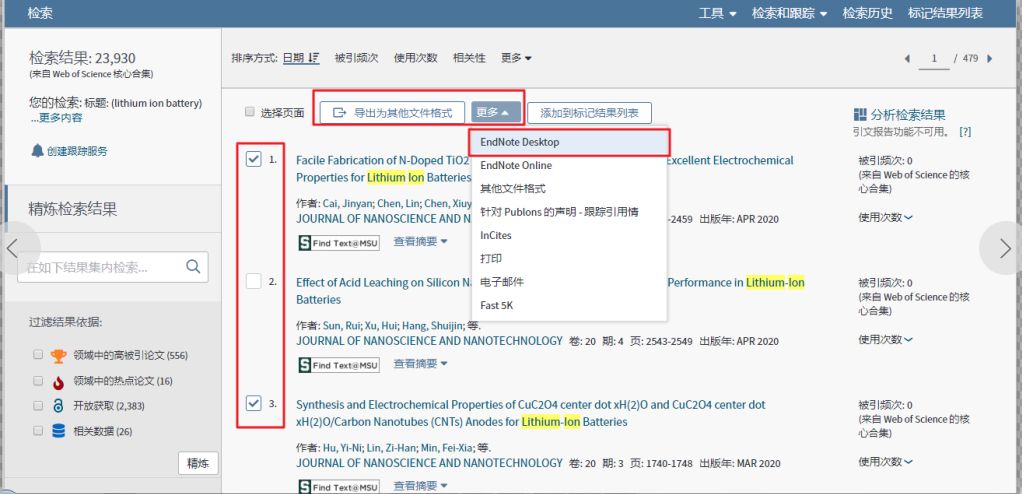Select EndNote Desktop from export menu
The width and height of the screenshot is (1022, 494).
coord(569,142)
